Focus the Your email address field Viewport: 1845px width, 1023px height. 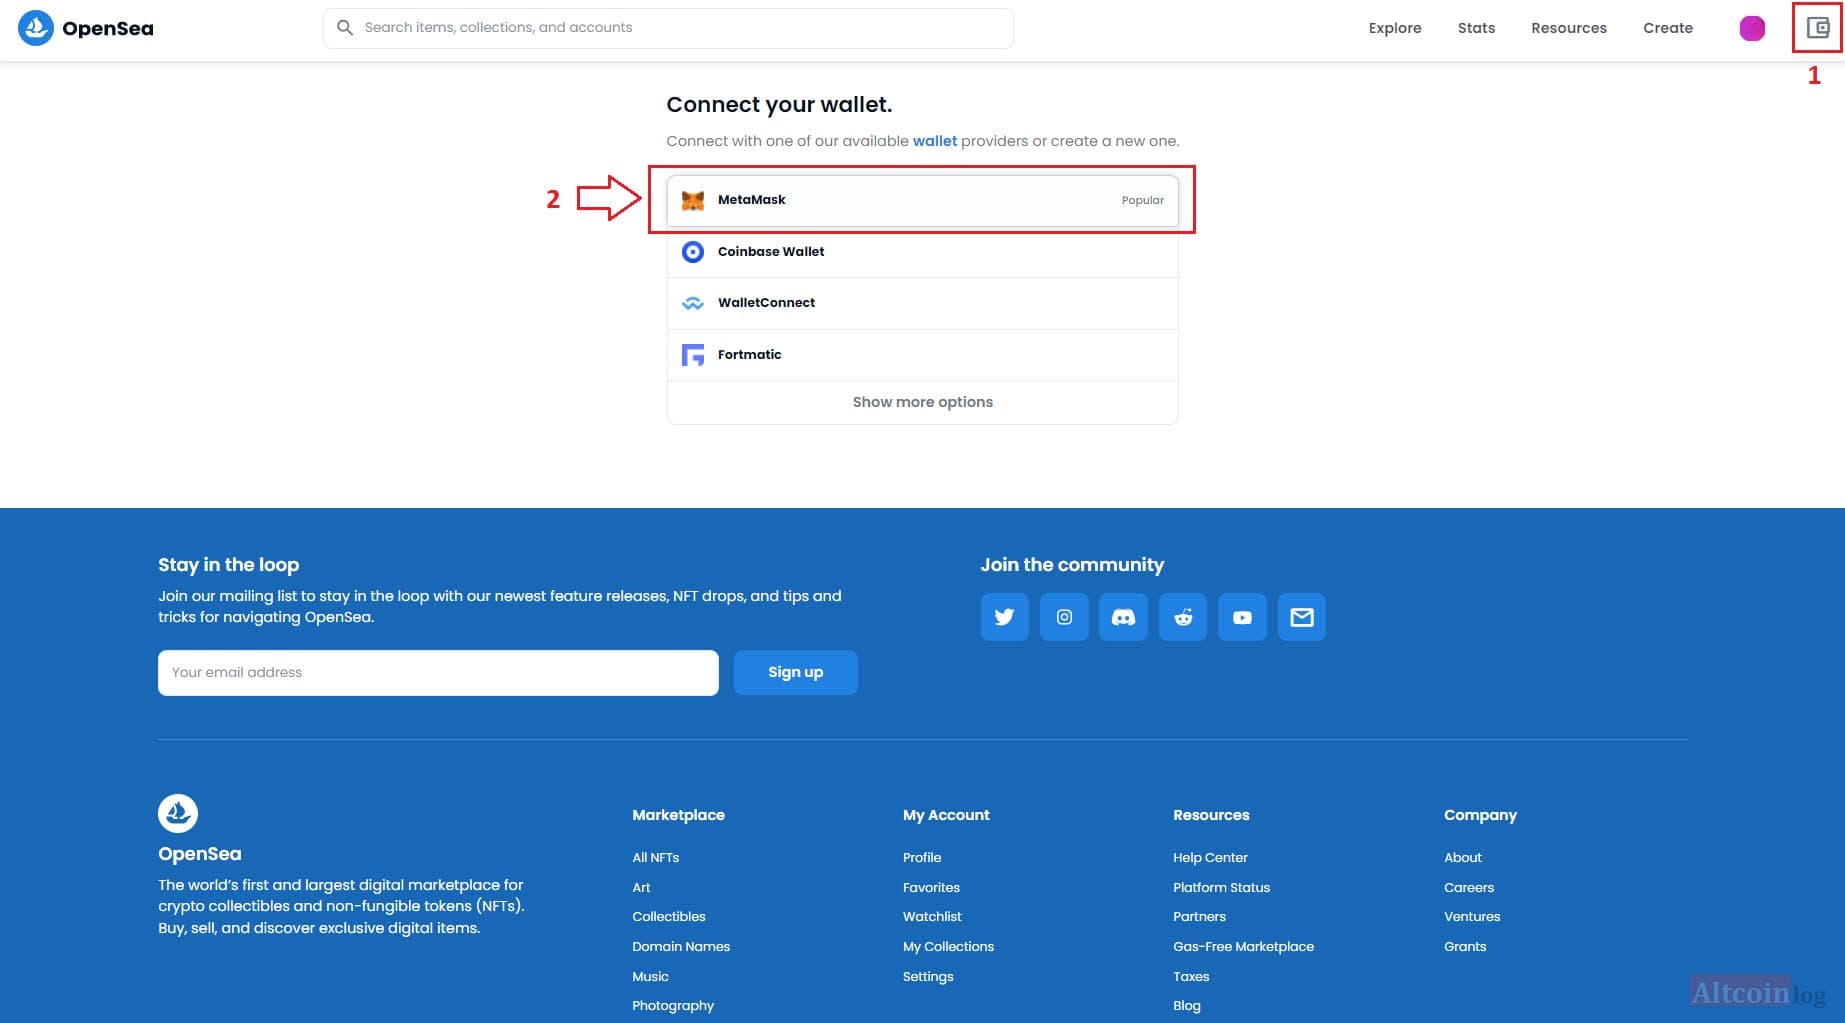[x=438, y=672]
